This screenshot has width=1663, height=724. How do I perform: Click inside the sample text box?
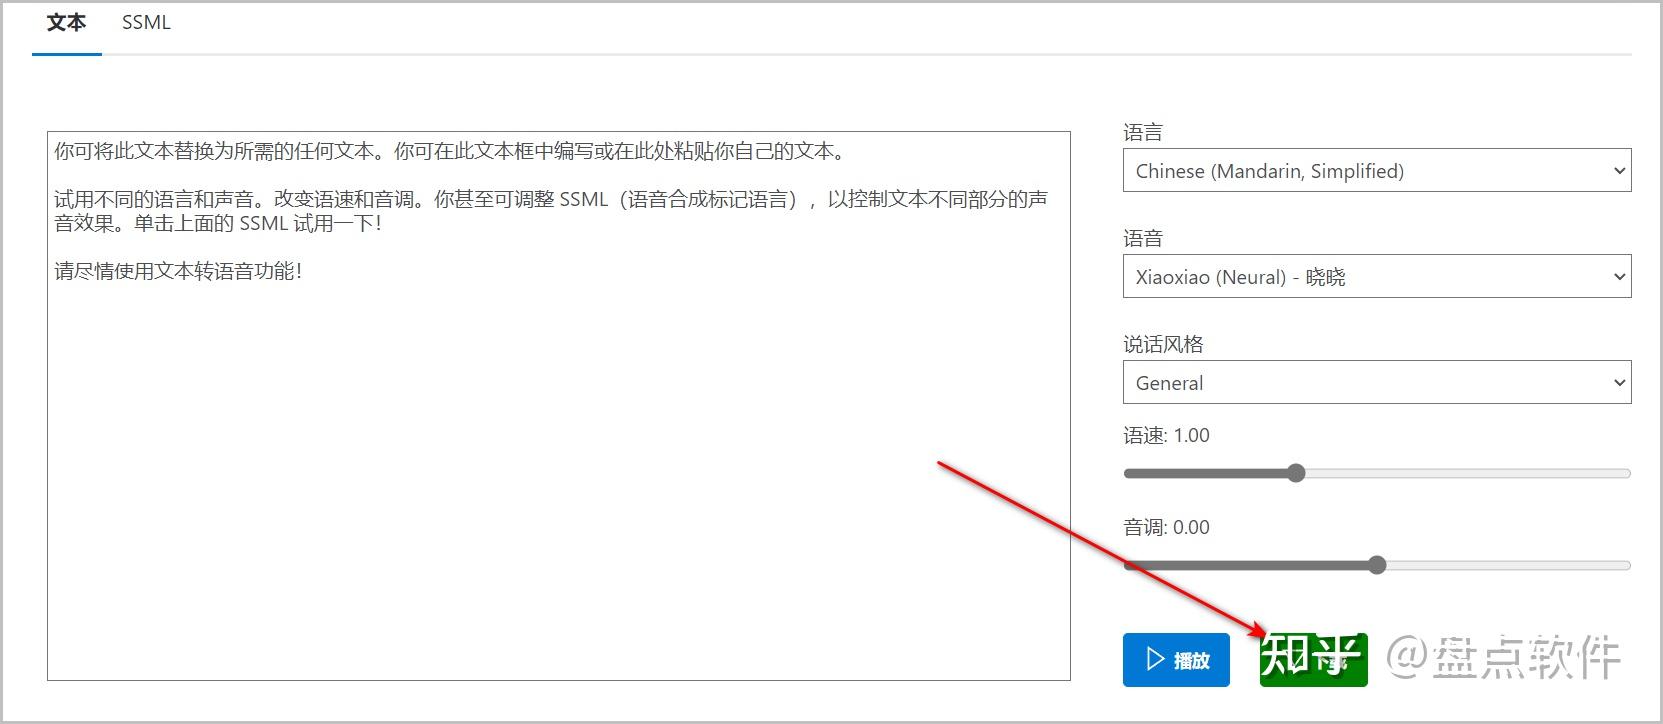tap(558, 406)
